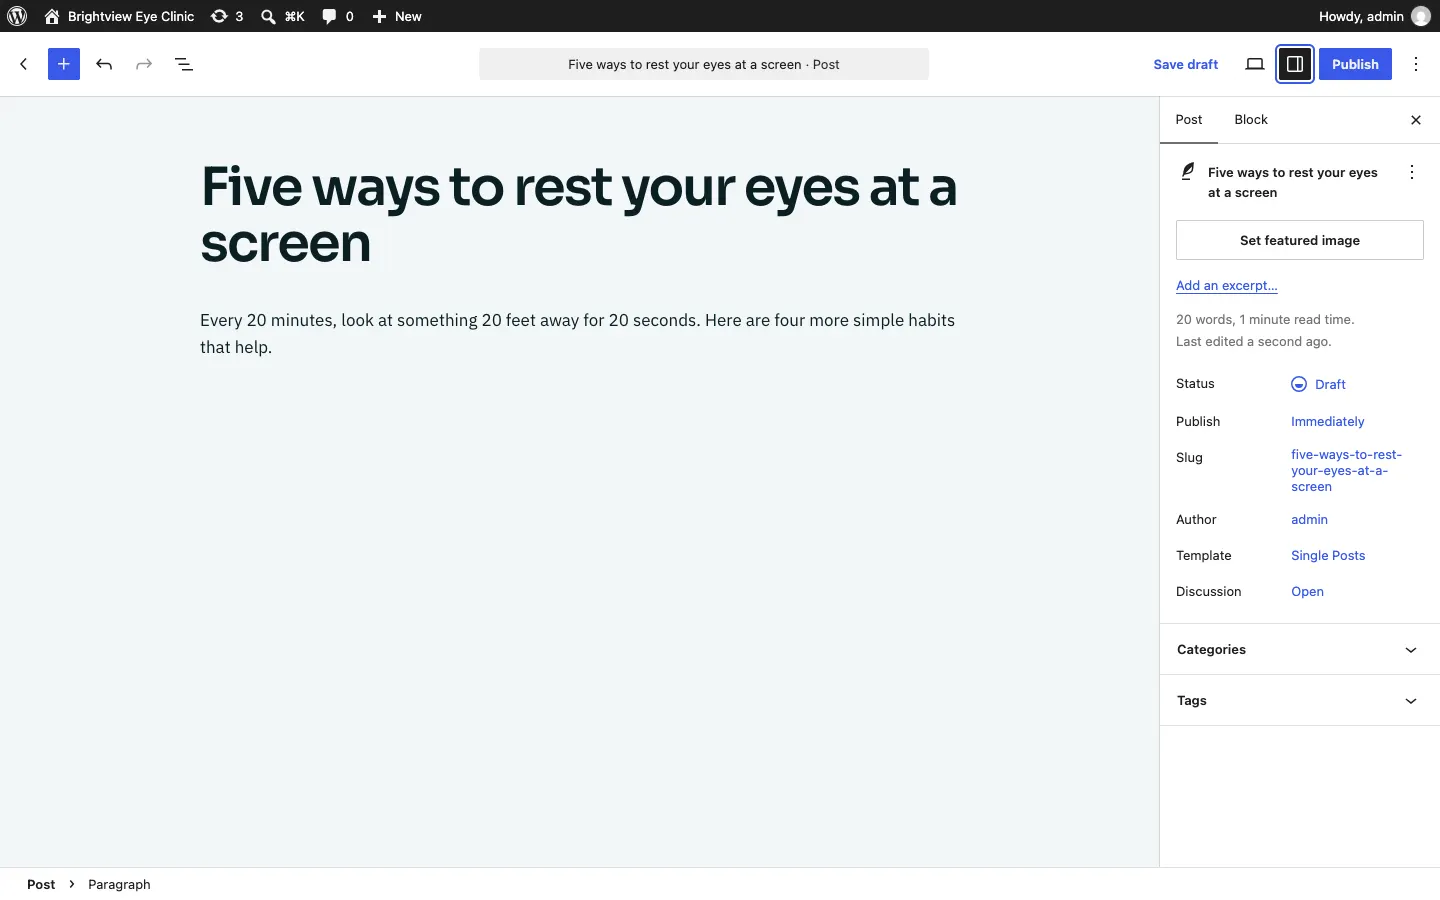Screen dimensions: 1440x900
Task: Open post Actions three-dot menu in sidebar
Action: click(x=1412, y=172)
